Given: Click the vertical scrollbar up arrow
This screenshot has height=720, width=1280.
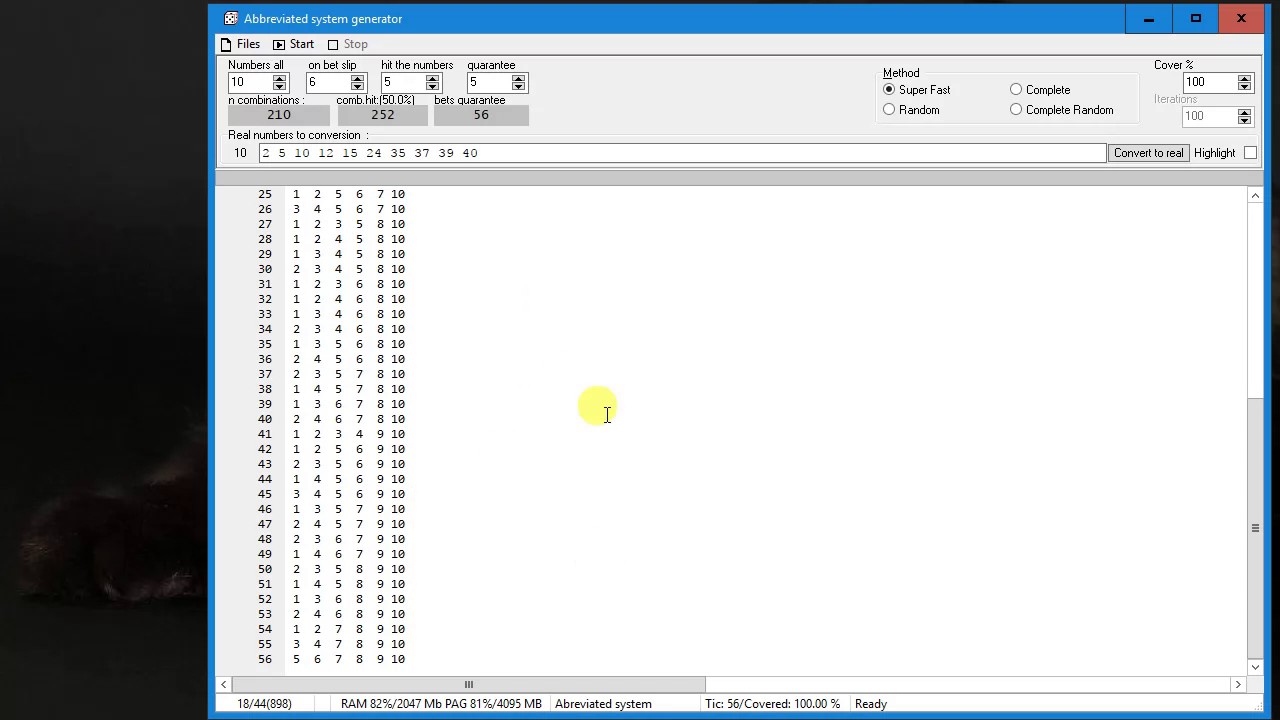Looking at the screenshot, I should tap(1255, 195).
